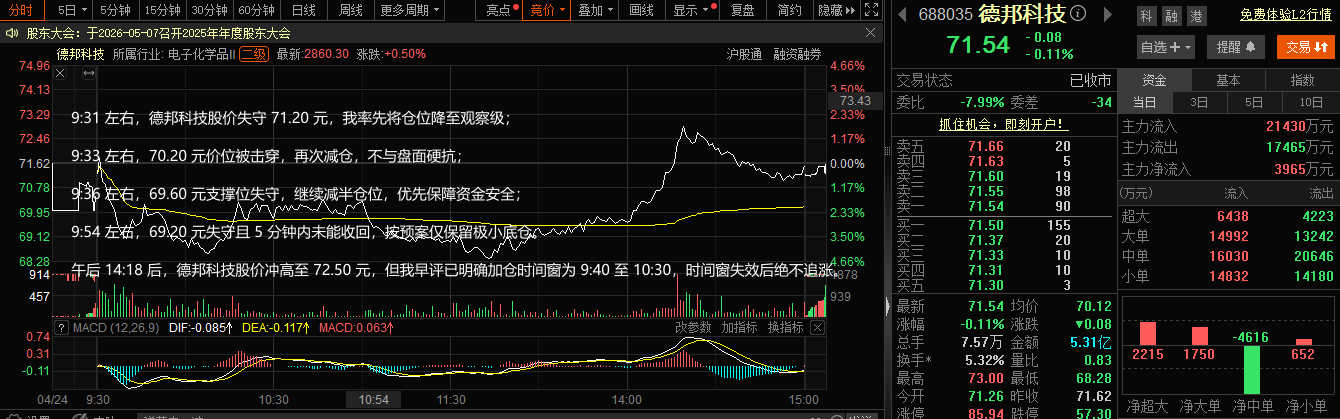Click 换指标 to change indicator
The image size is (1340, 419).
(785, 327)
